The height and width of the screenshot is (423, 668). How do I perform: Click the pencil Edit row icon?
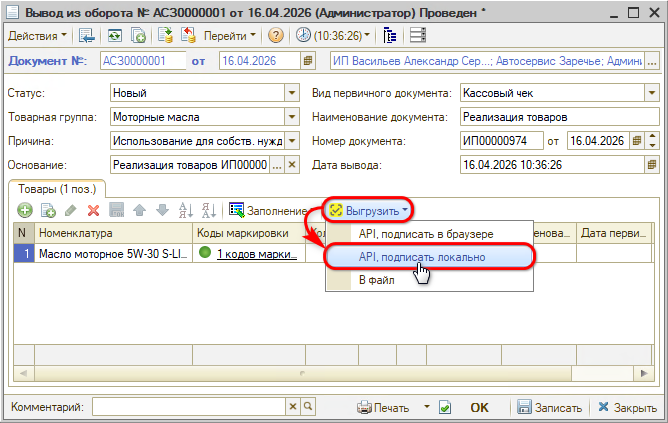[70, 210]
